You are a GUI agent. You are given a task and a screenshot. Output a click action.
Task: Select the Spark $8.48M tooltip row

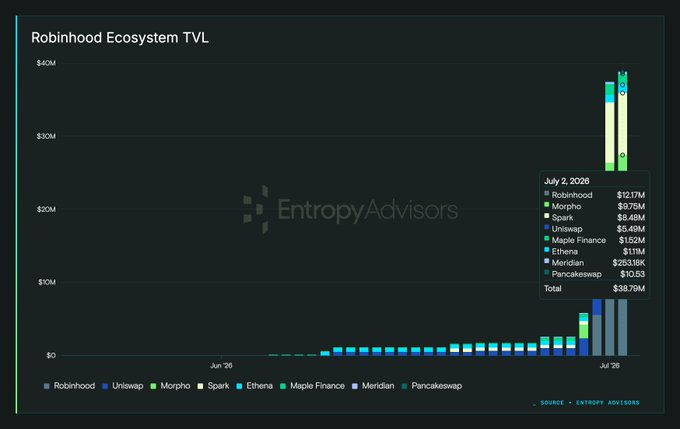[594, 217]
